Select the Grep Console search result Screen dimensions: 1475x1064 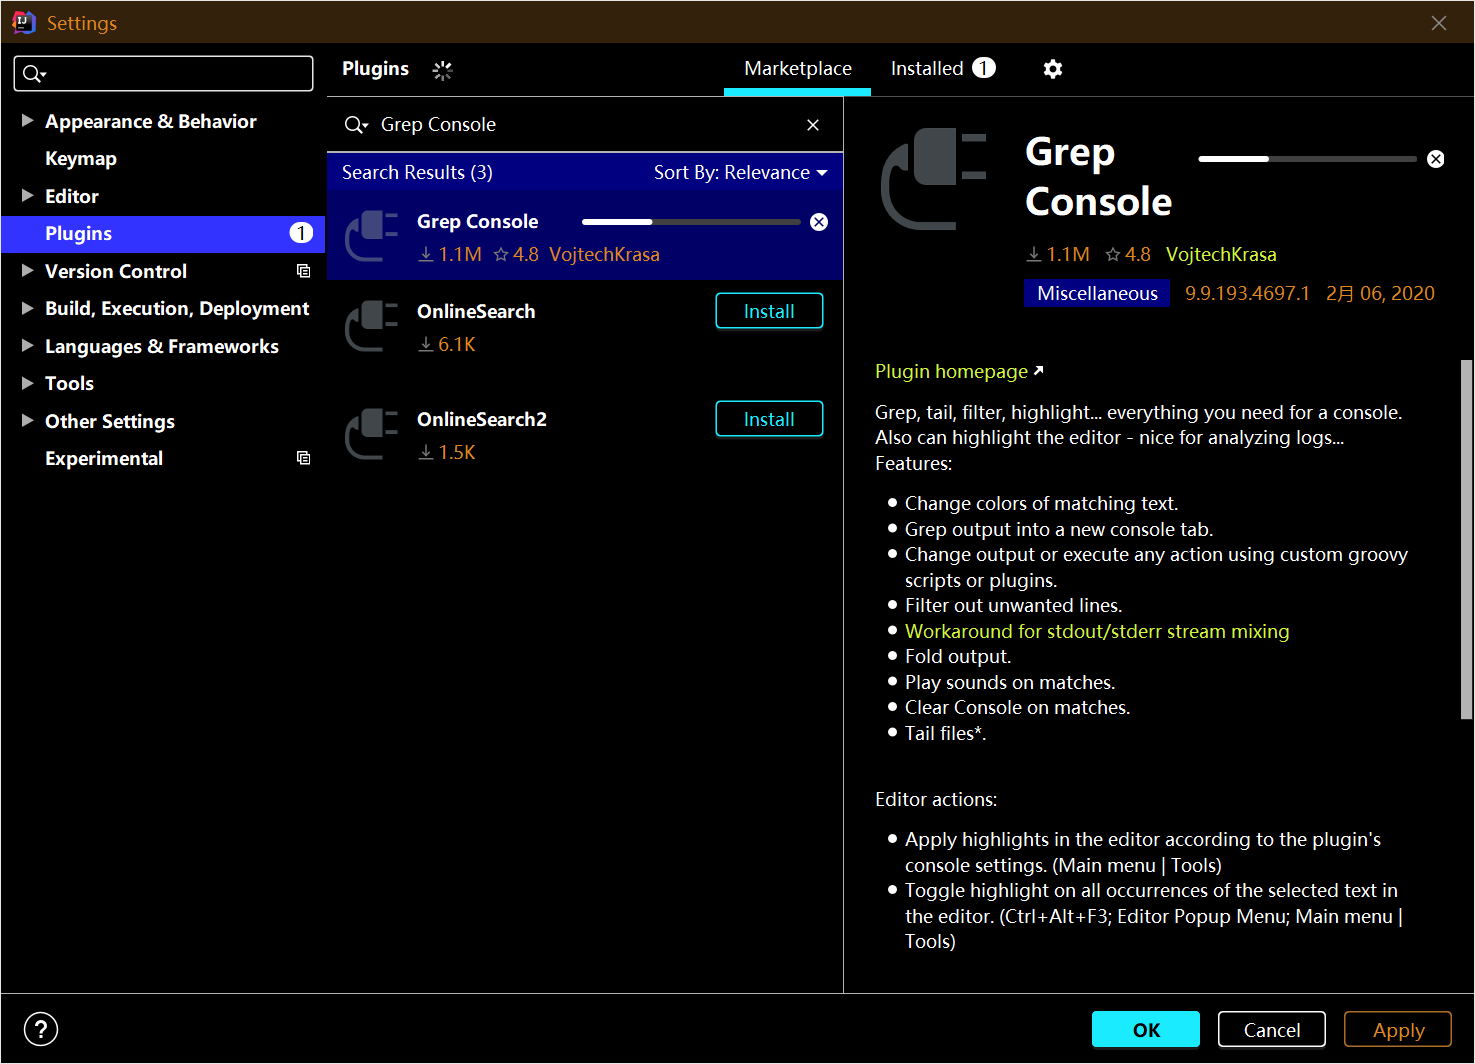click(x=585, y=235)
